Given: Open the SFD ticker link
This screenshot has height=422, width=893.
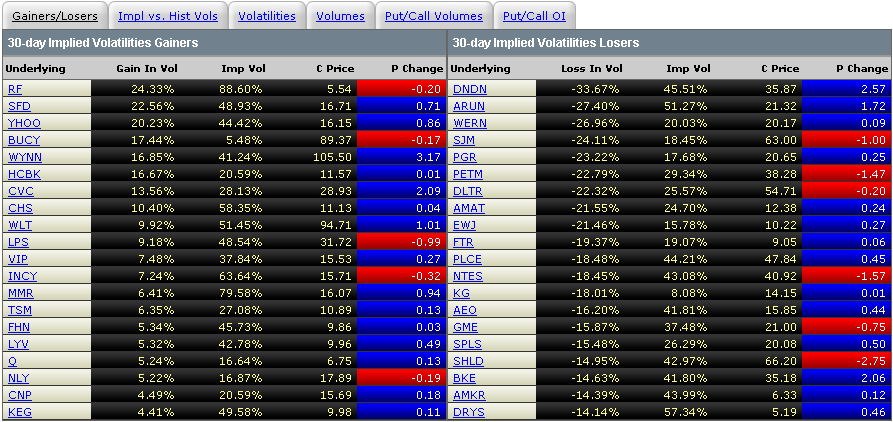Looking at the screenshot, I should [19, 106].
